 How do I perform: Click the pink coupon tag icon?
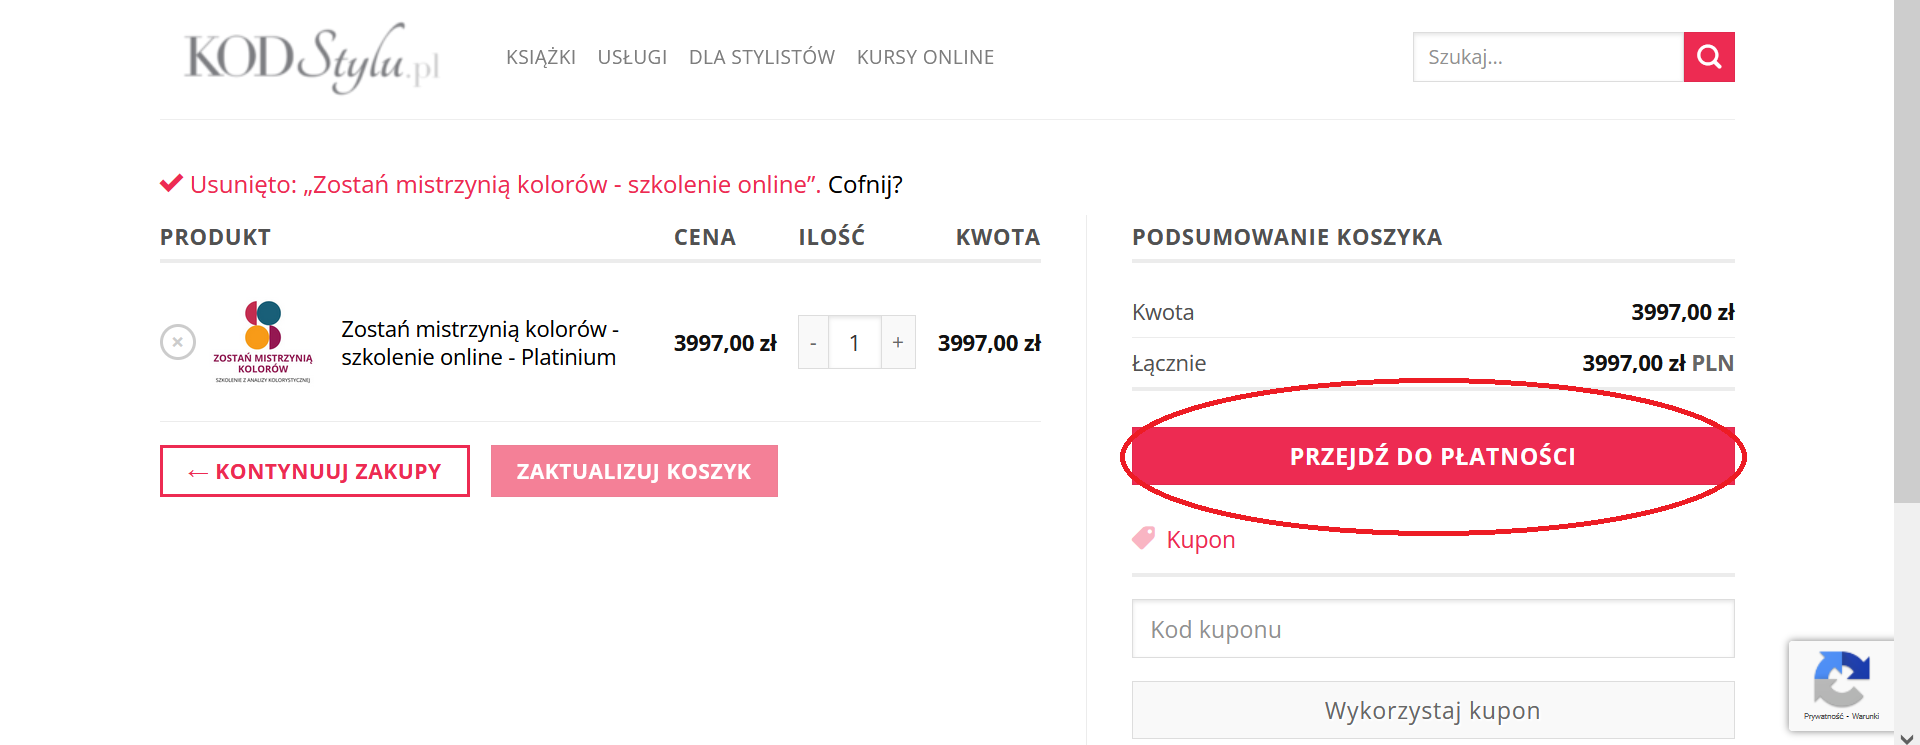1143,538
